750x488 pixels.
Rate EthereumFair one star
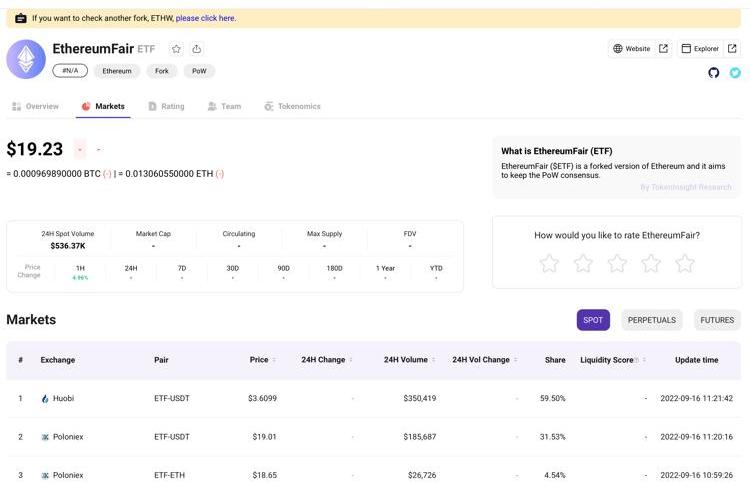549,263
